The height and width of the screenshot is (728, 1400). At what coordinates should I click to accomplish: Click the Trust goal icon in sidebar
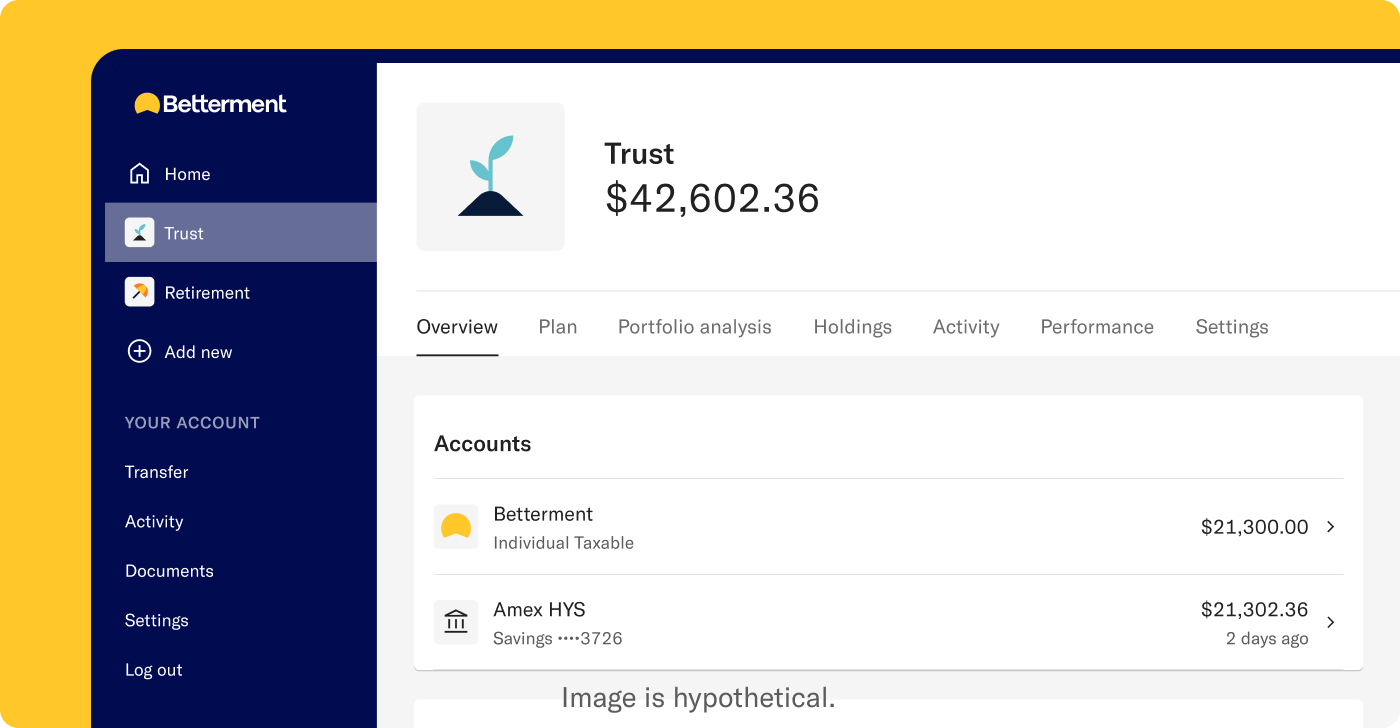point(139,232)
